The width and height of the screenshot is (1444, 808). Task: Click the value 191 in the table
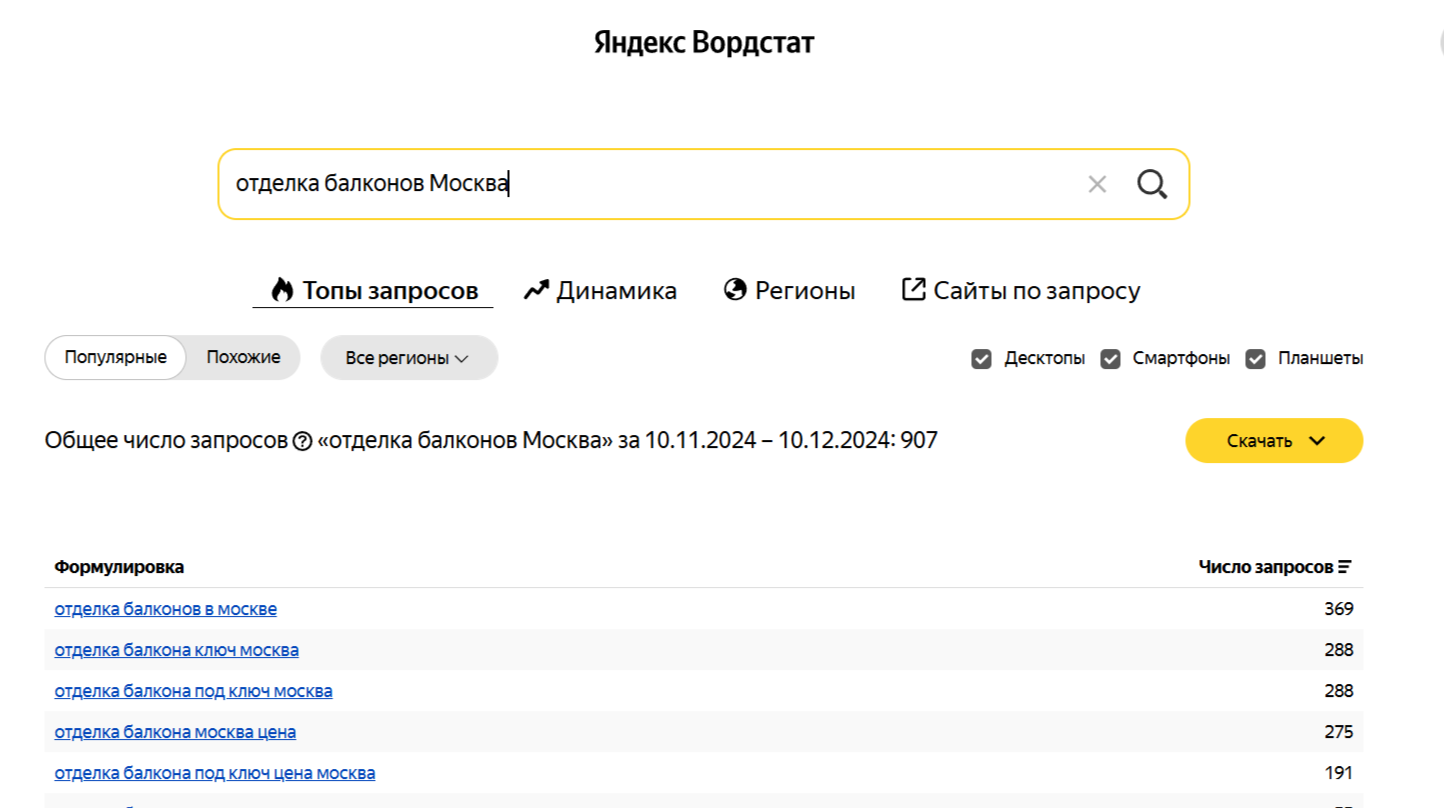coord(1340,773)
